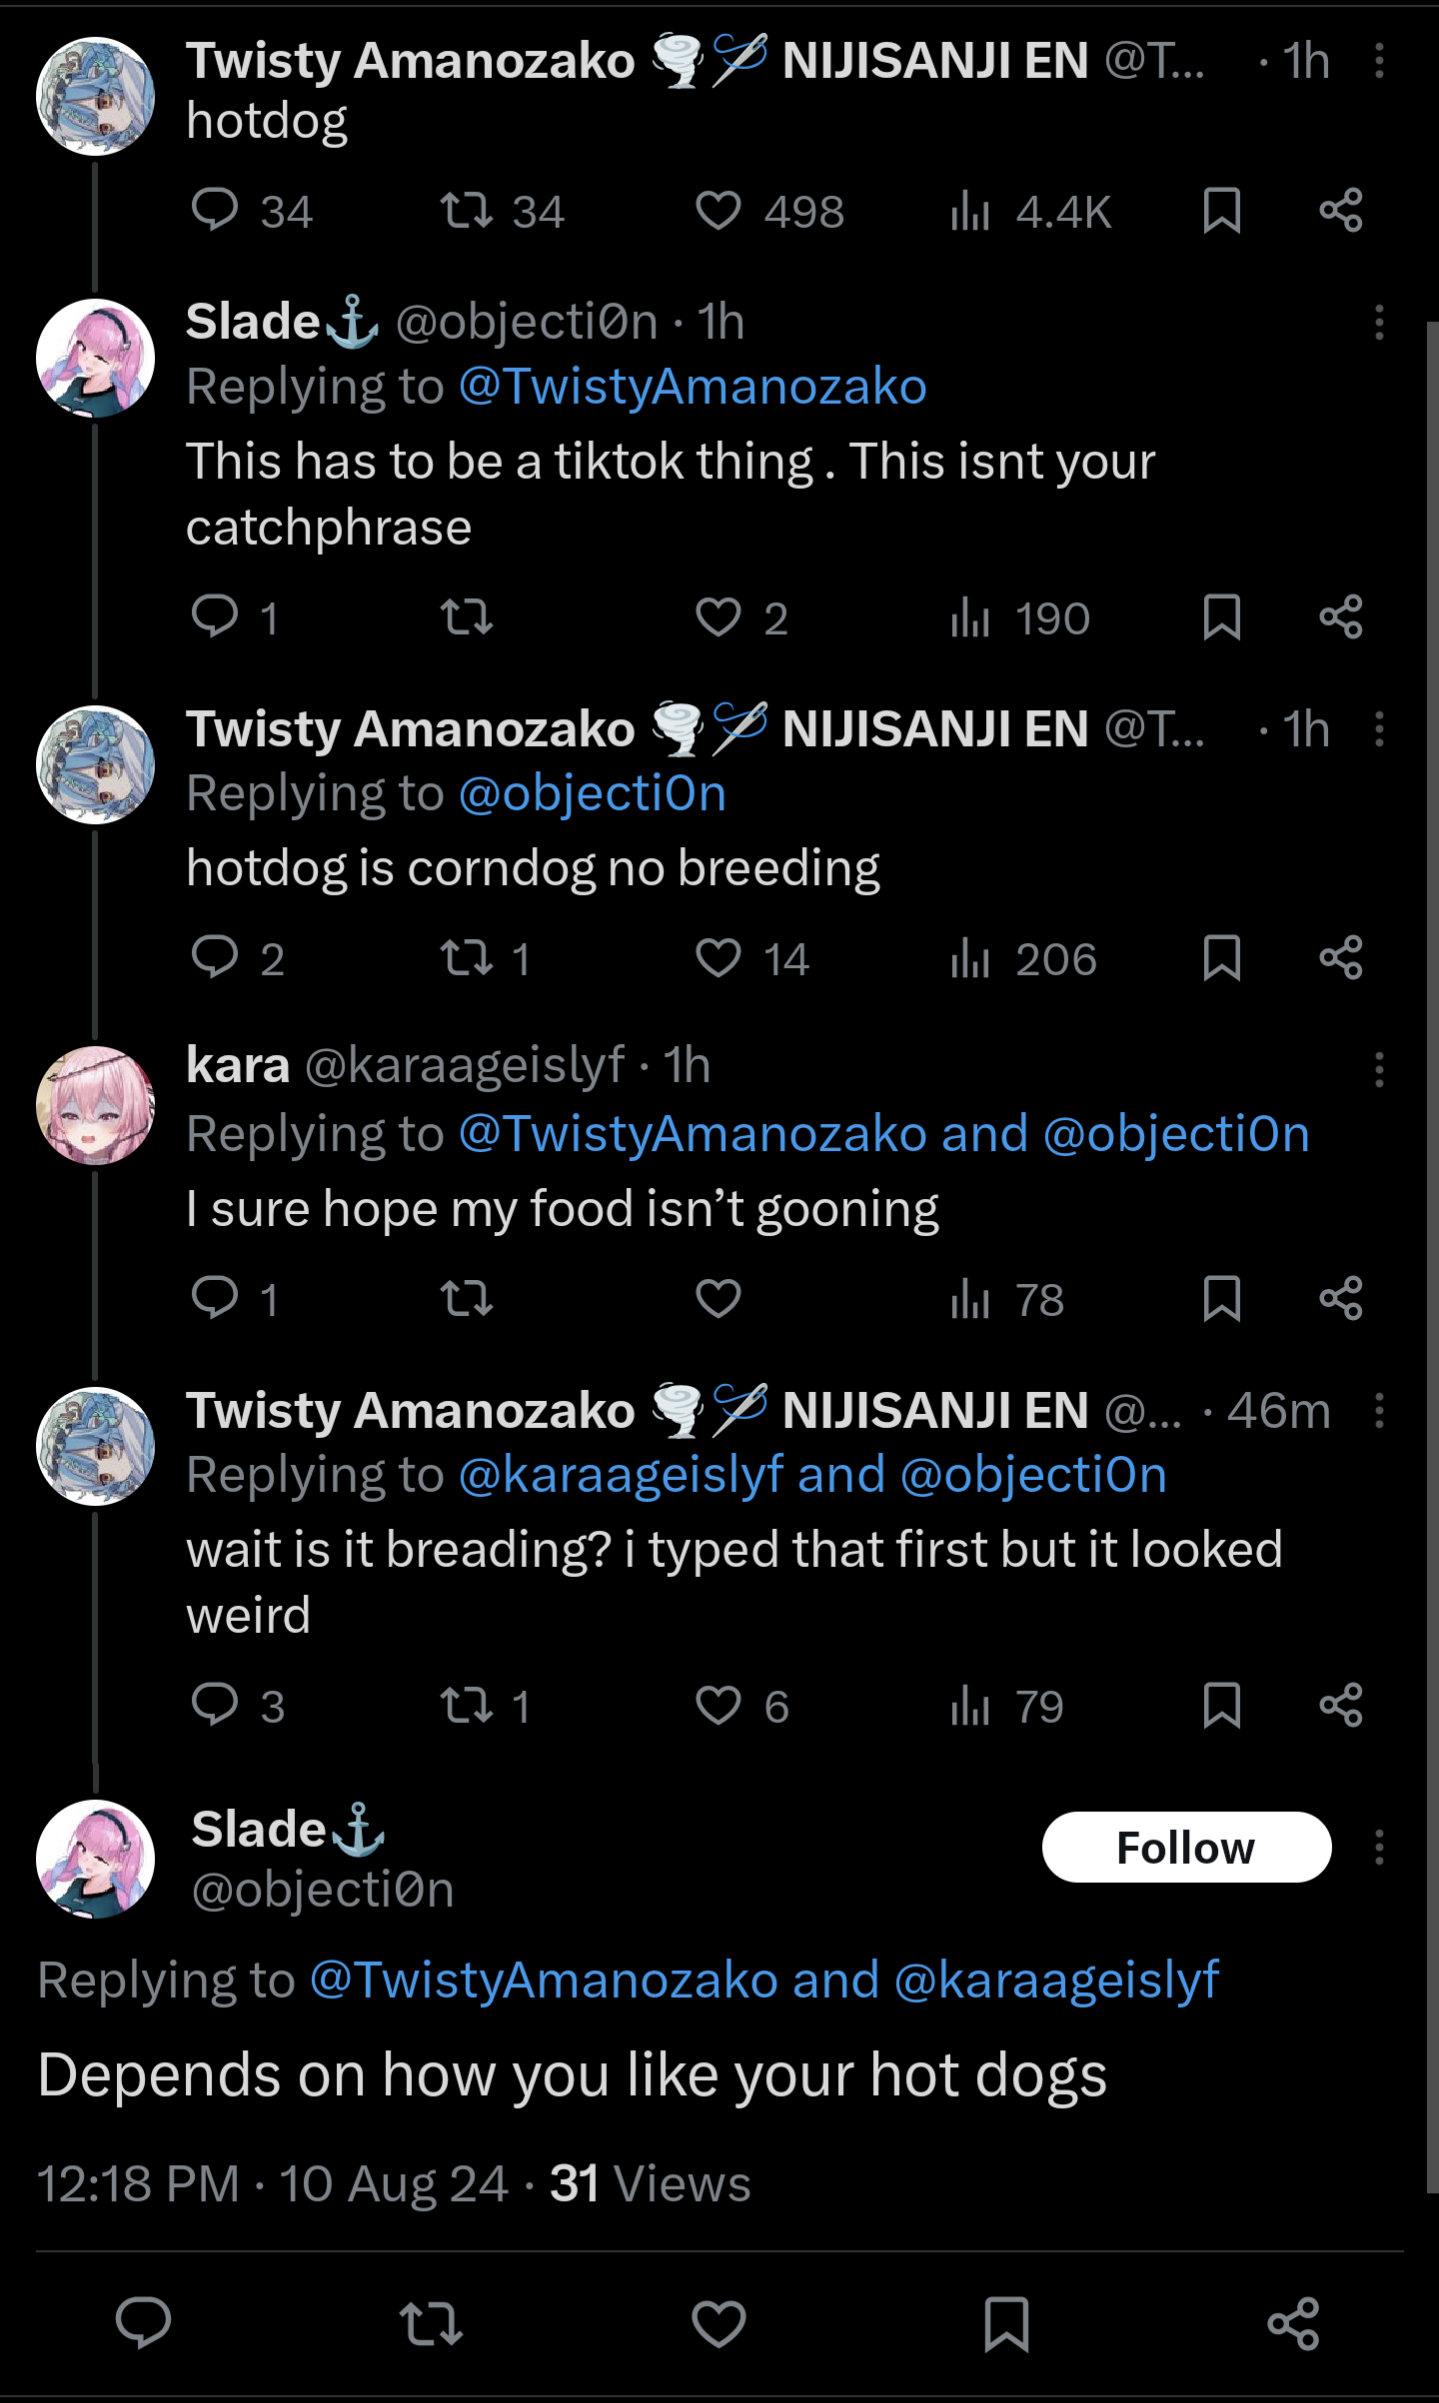Open @karaageislyf mention in the main tweet's reply line
The height and width of the screenshot is (2403, 1439).
click(1056, 1979)
